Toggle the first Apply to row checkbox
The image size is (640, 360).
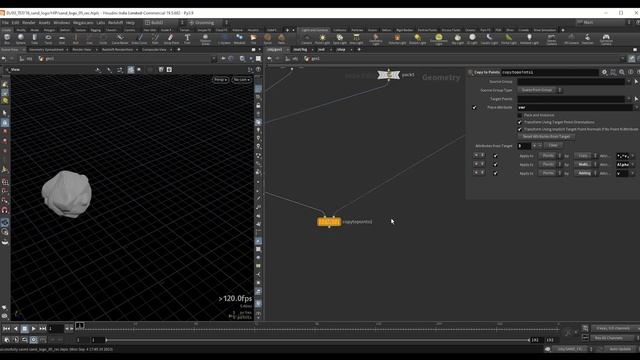click(x=495, y=156)
